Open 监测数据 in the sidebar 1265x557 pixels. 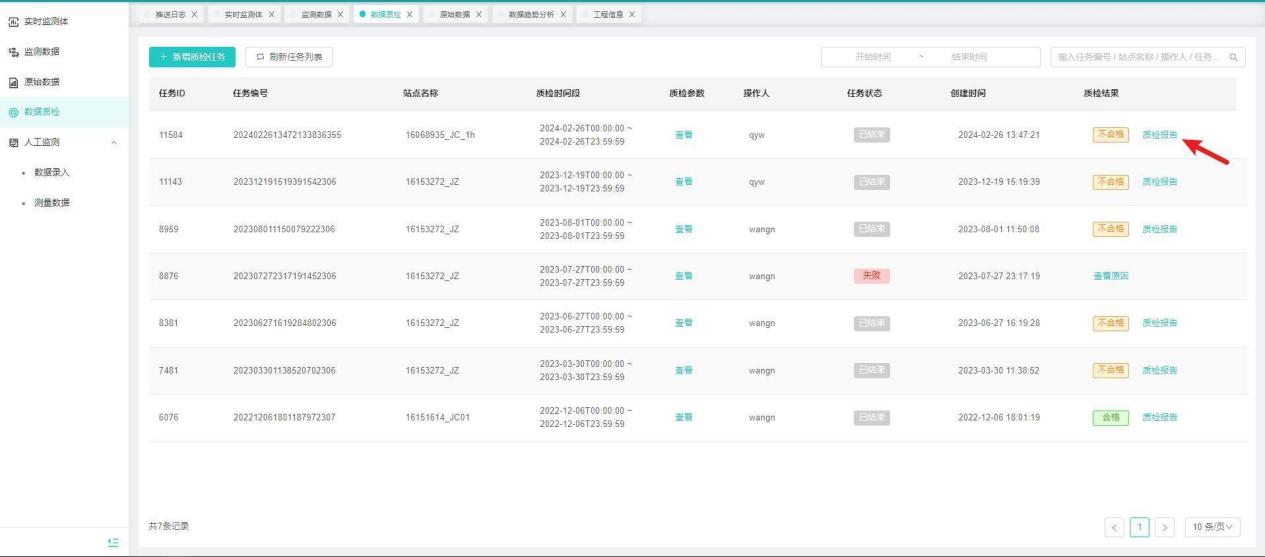coord(48,51)
